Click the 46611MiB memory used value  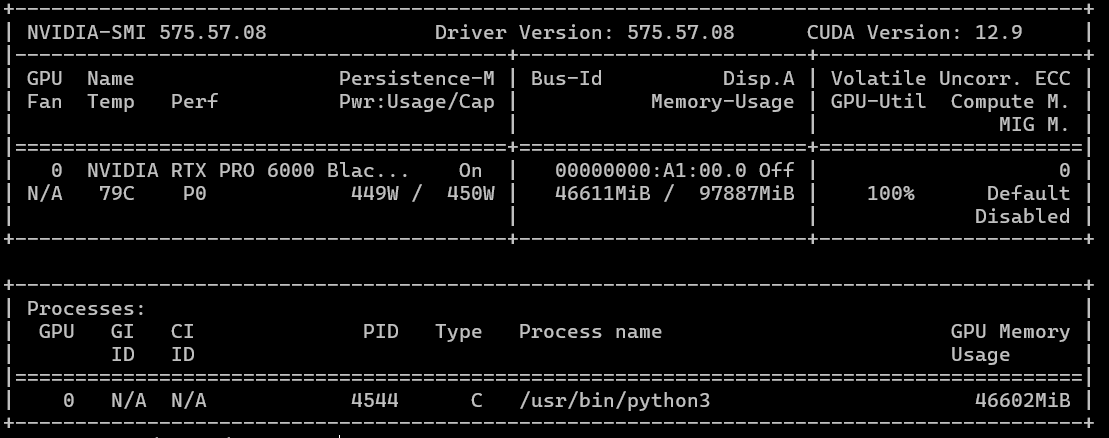(x=602, y=193)
